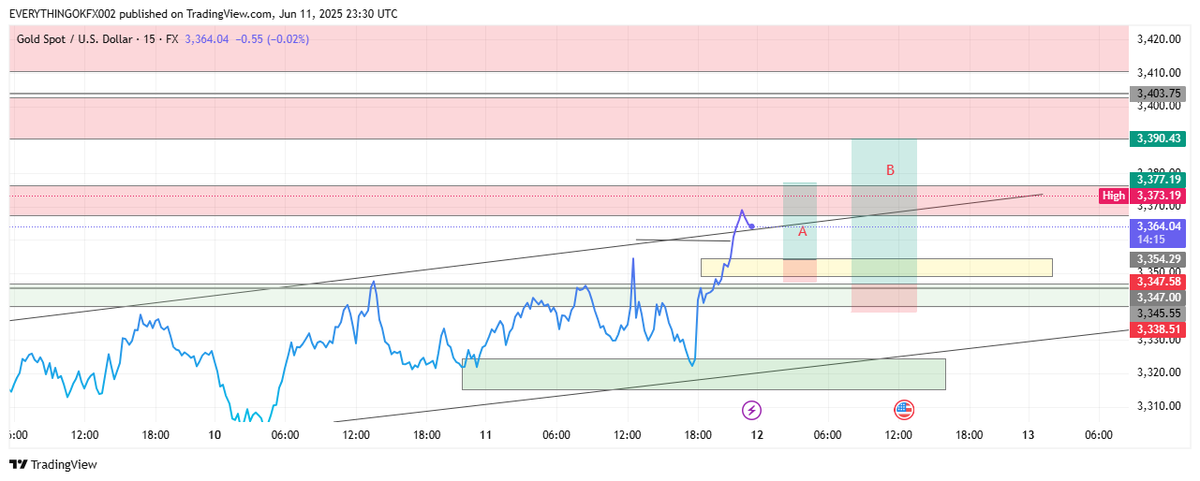Click the 3,403.75 gray price label

pos(1157,94)
